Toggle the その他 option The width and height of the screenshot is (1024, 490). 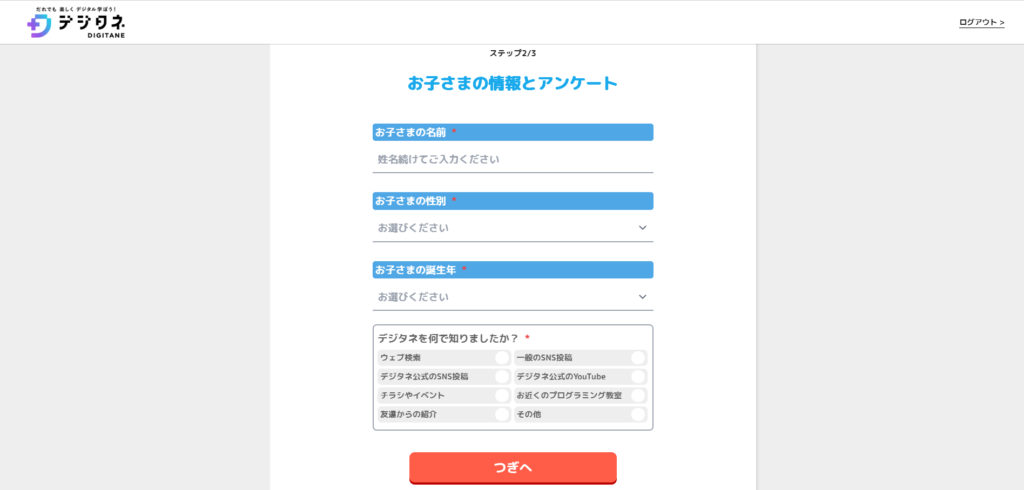[x=581, y=415]
